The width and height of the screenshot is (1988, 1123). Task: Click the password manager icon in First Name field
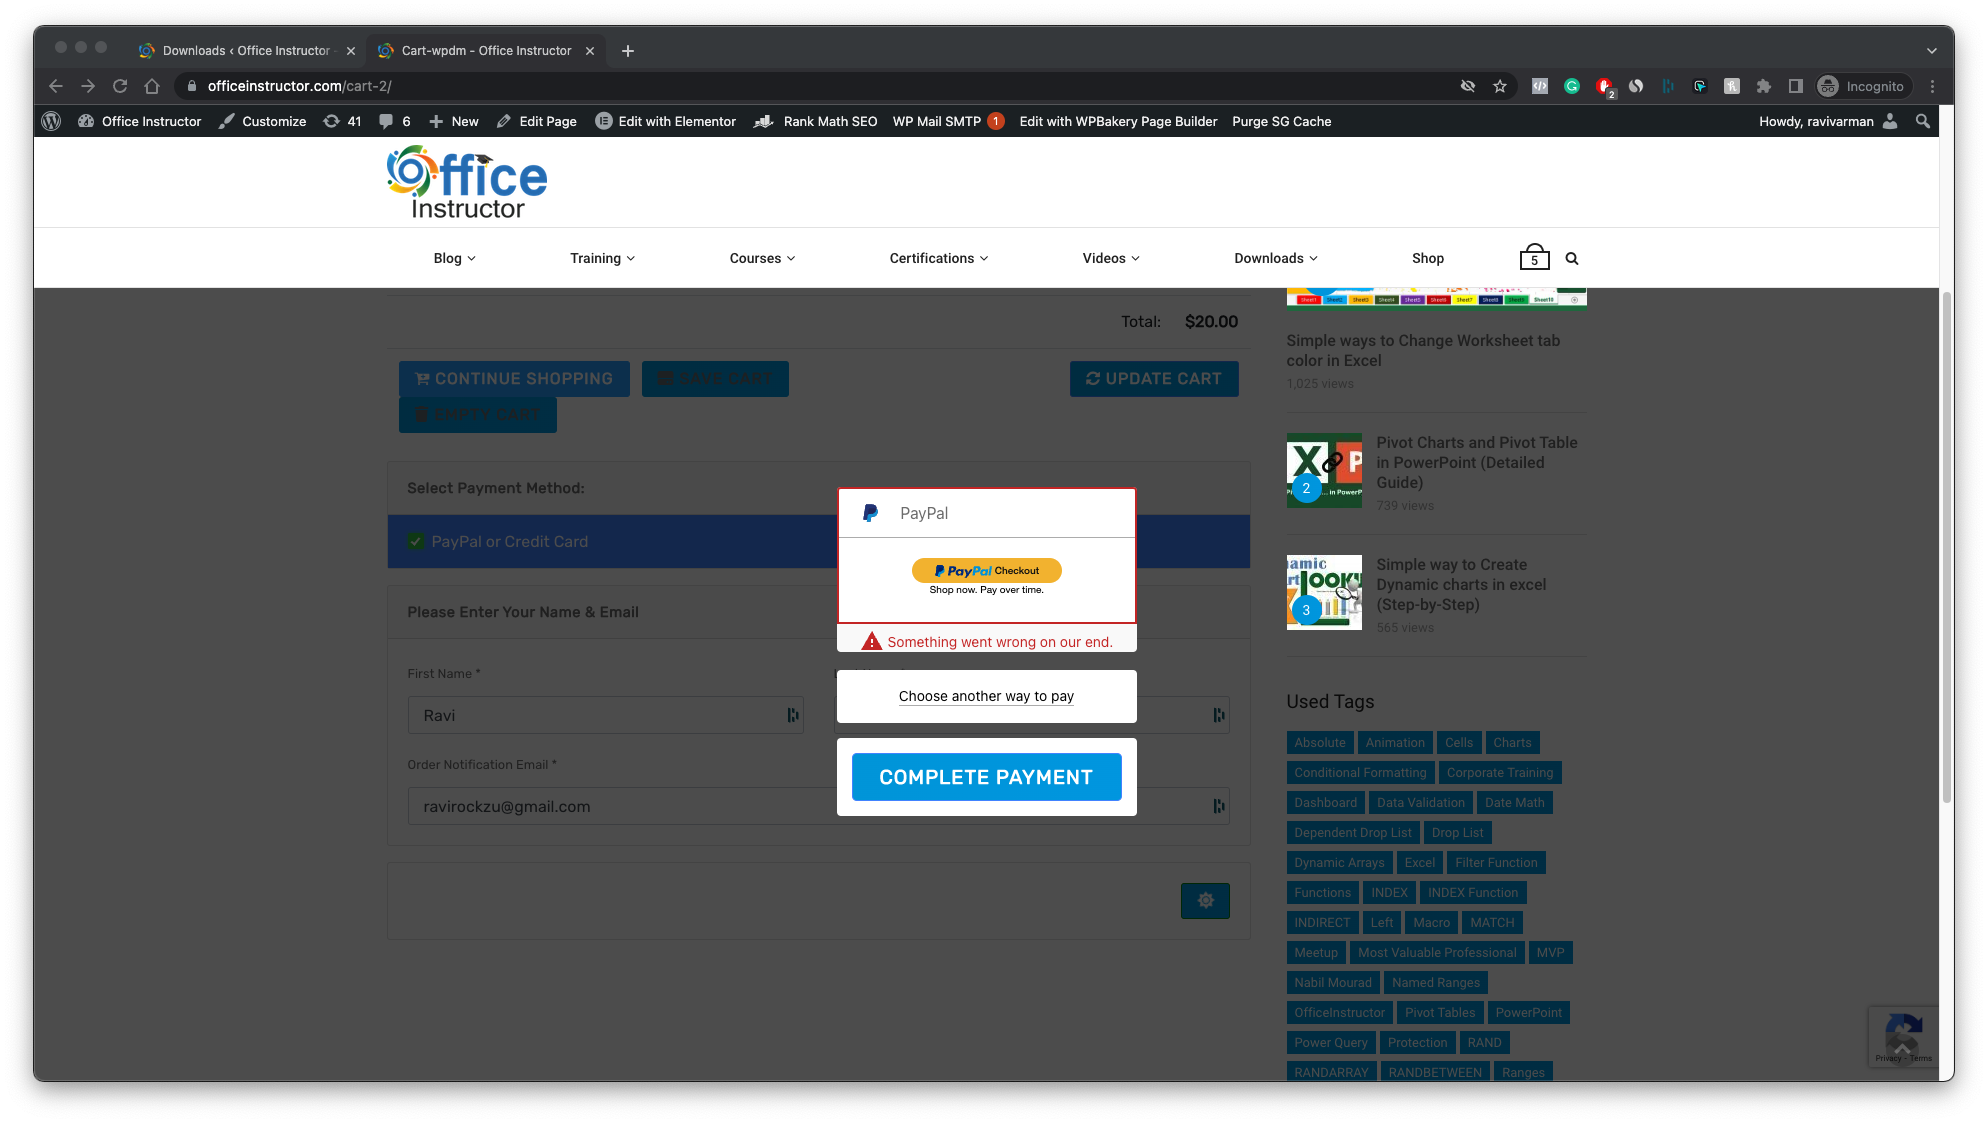[x=792, y=715]
